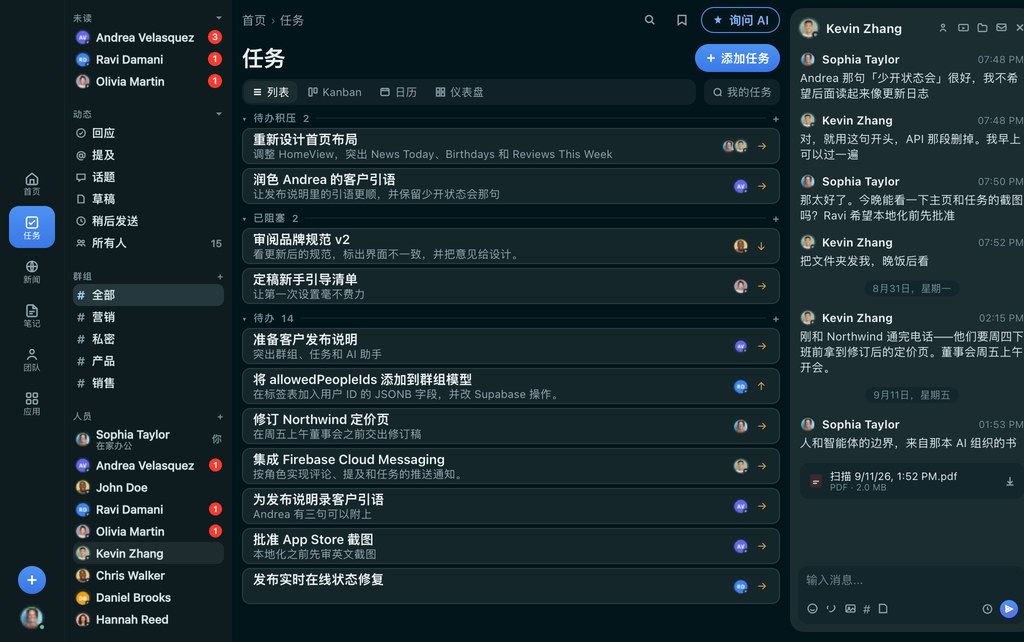1024x642 pixels.
Task: Insert an image via composer image icon
Action: coord(850,609)
